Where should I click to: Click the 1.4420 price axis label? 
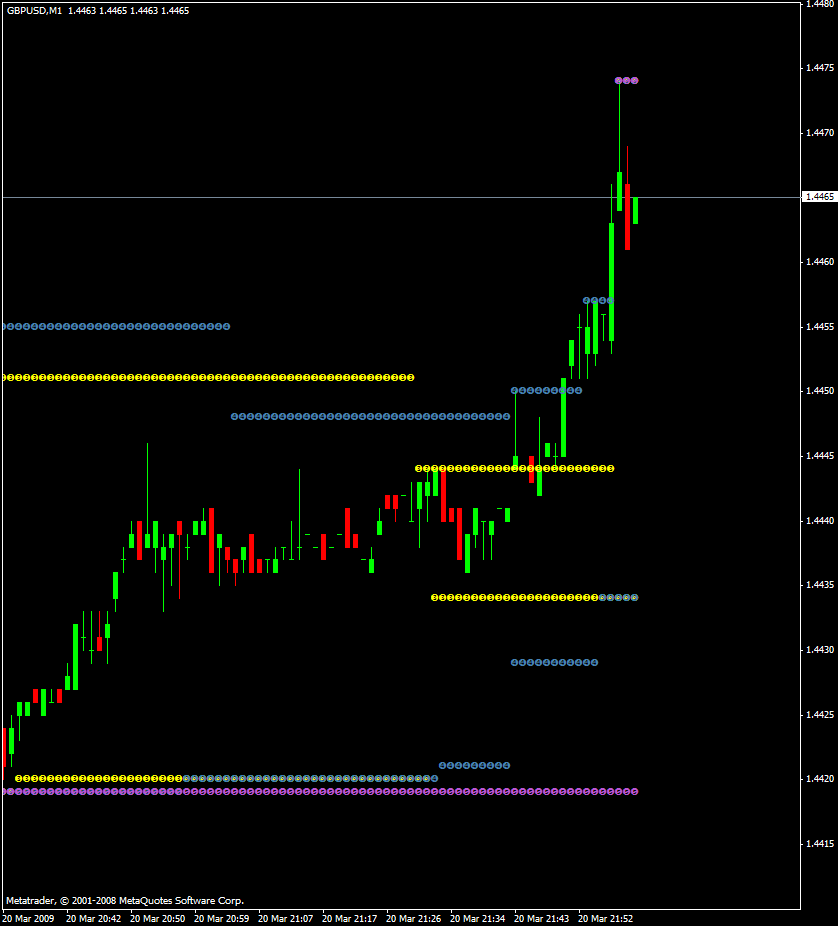pyautogui.click(x=820, y=779)
